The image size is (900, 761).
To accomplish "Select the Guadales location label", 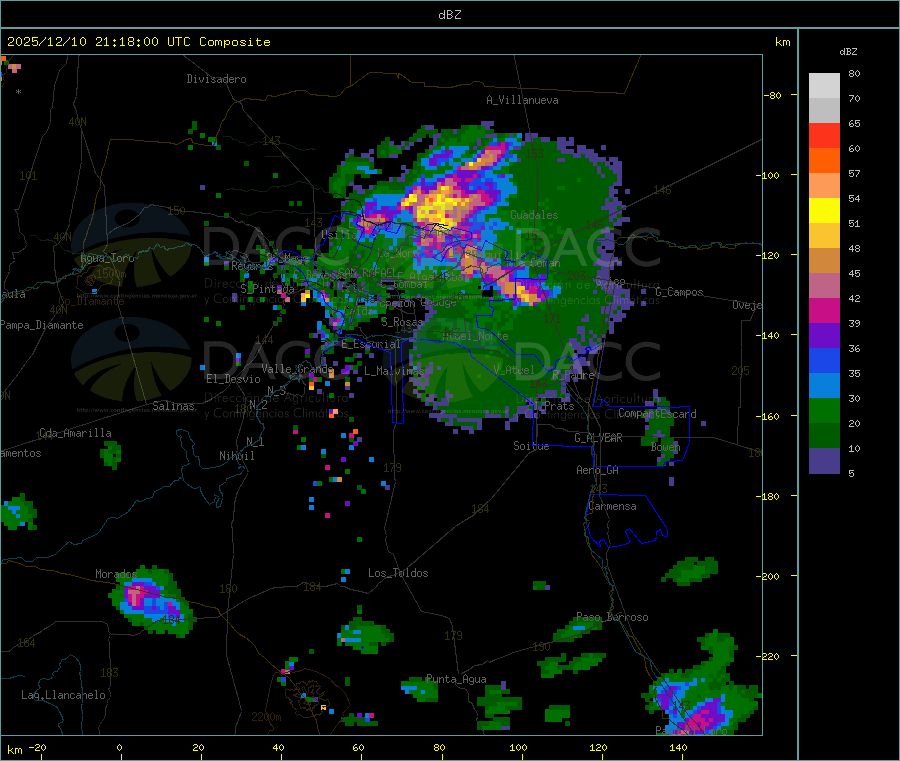I will pos(534,215).
